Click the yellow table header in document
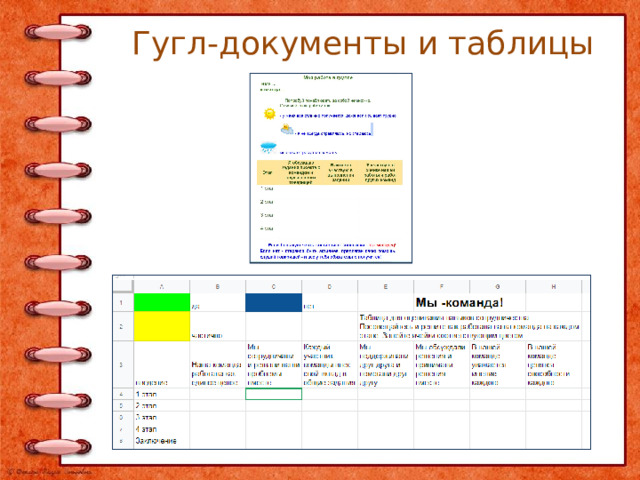This screenshot has width=640, height=480. [x=330, y=173]
